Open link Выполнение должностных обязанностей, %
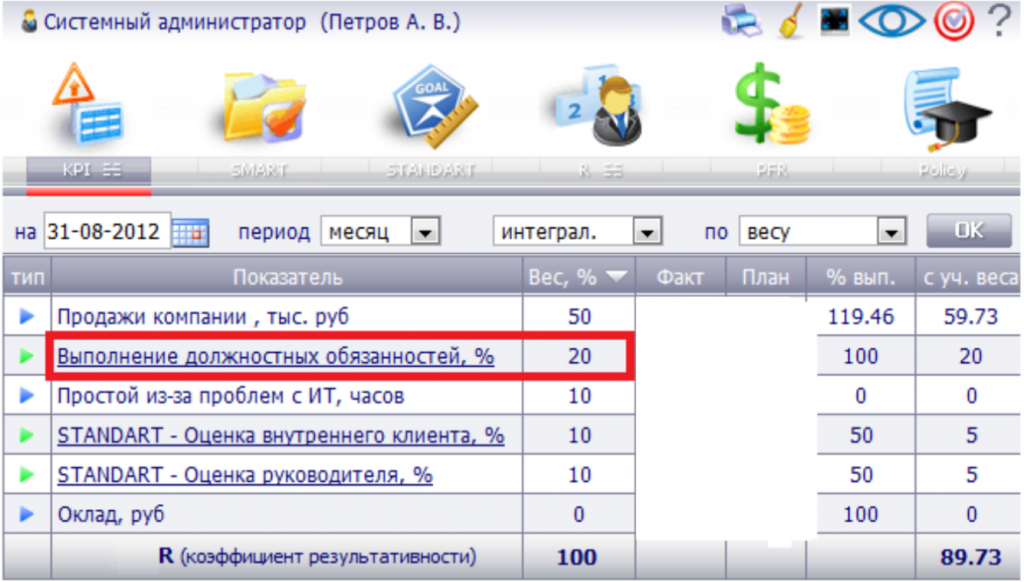1024x582 pixels. [276, 357]
